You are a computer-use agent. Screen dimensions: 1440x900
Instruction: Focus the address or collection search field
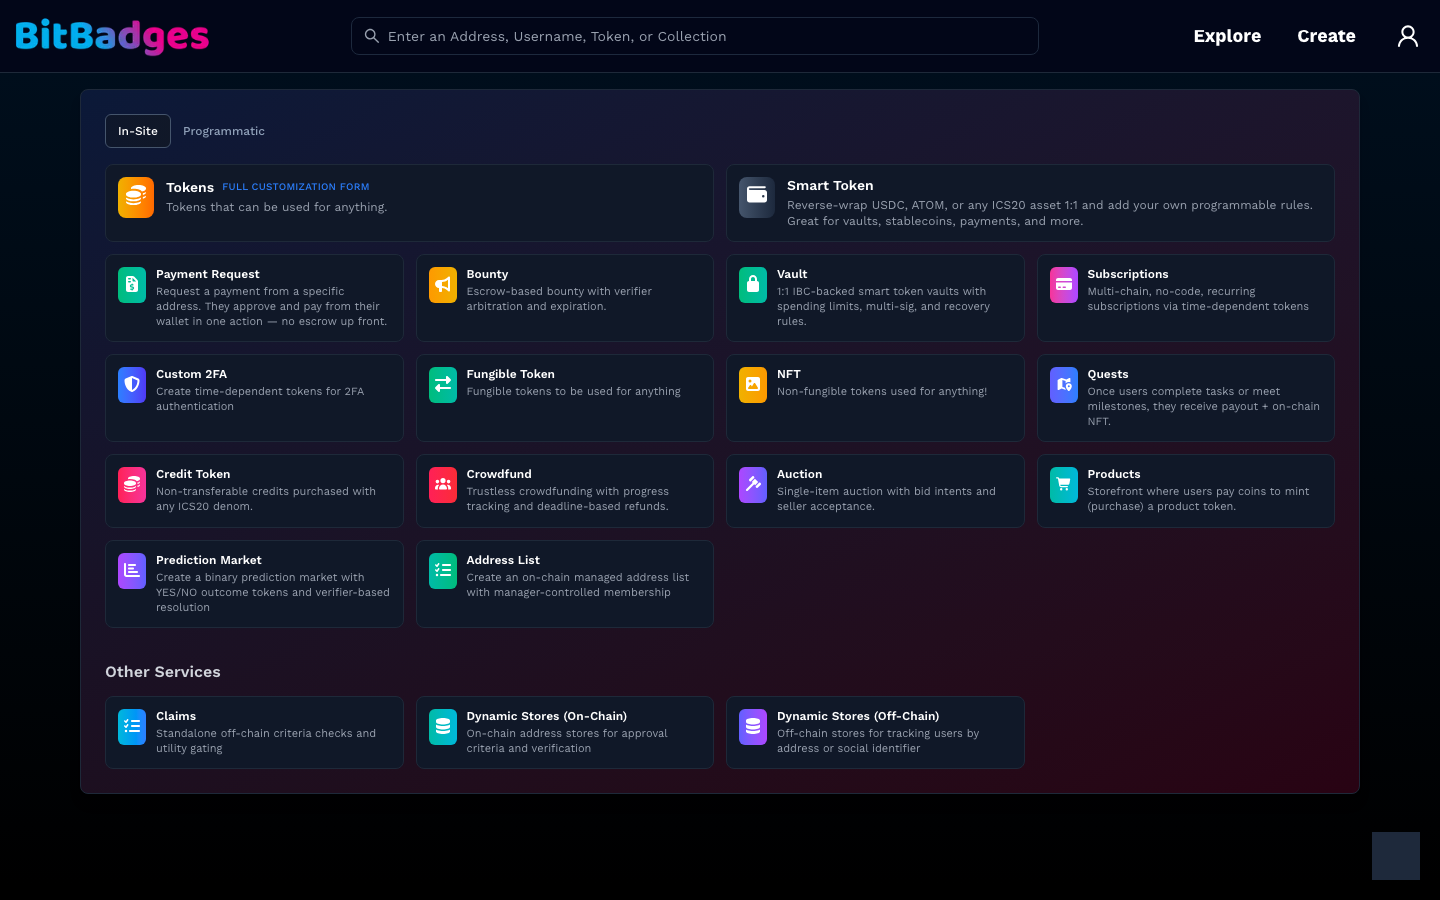(x=695, y=36)
